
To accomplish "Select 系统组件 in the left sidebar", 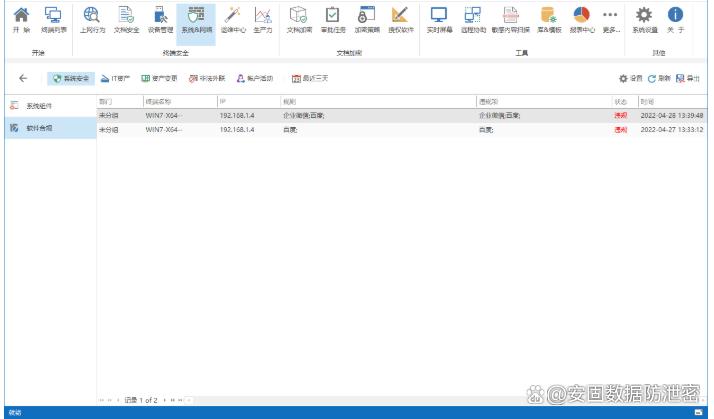I will [39, 105].
